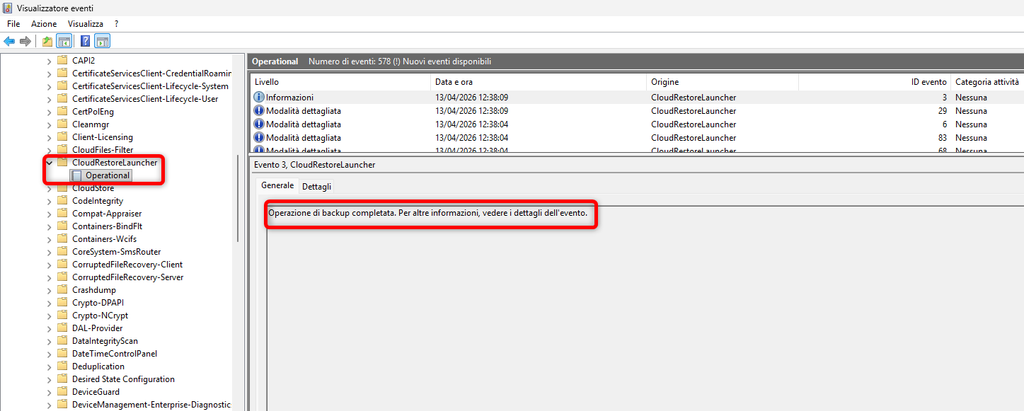The width and height of the screenshot is (1024, 411).
Task: Select CorruptedFileRecovery-Server in the tree
Action: [x=128, y=277]
